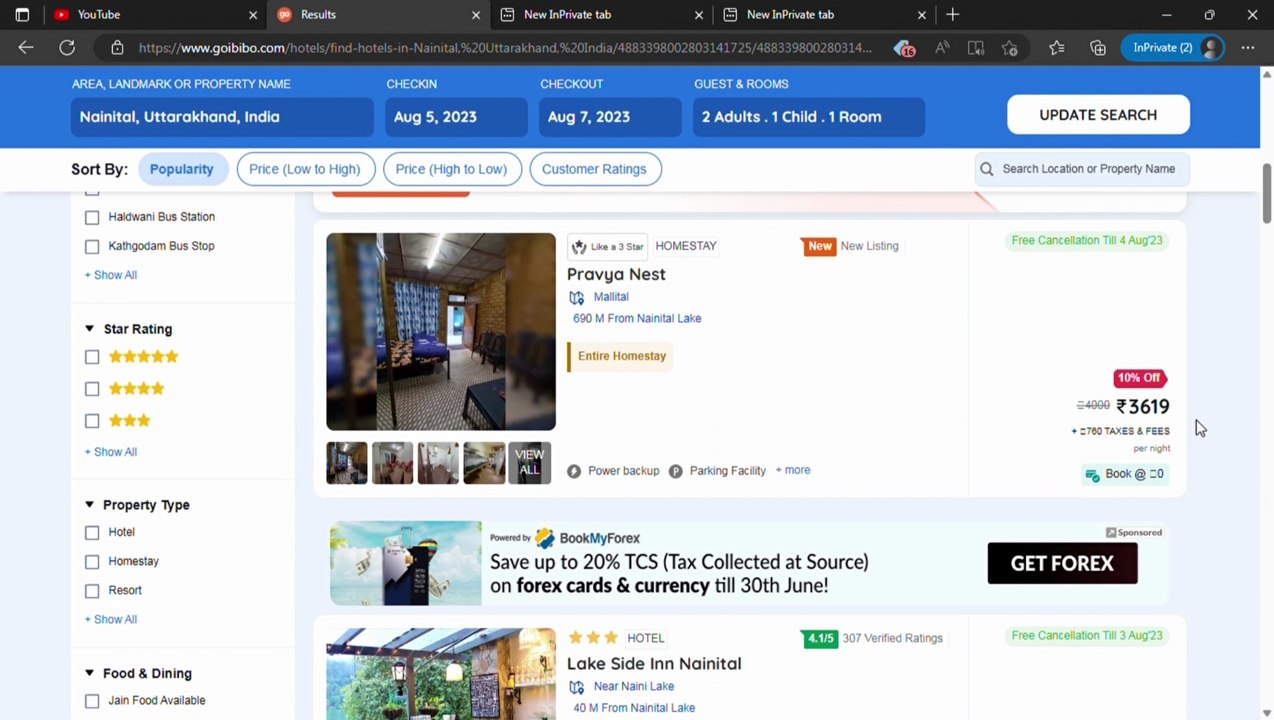Viewport: 1274px width, 720px height.
Task: Click the page vertical scrollbar thumb
Action: [x=1266, y=193]
